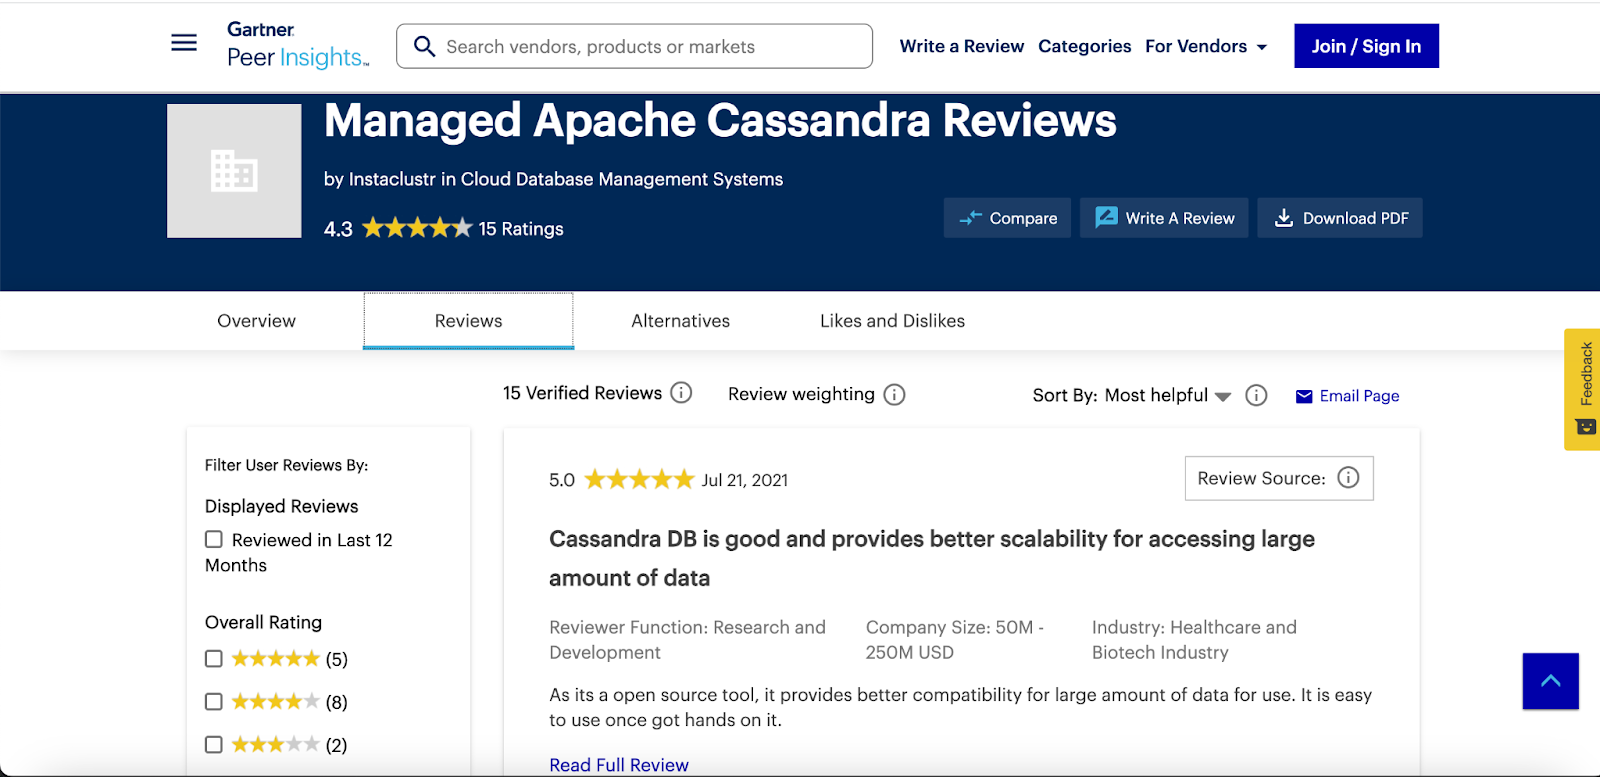Click the Gartner Peer Insights logo
Screen dimensions: 1600x777
click(x=297, y=45)
